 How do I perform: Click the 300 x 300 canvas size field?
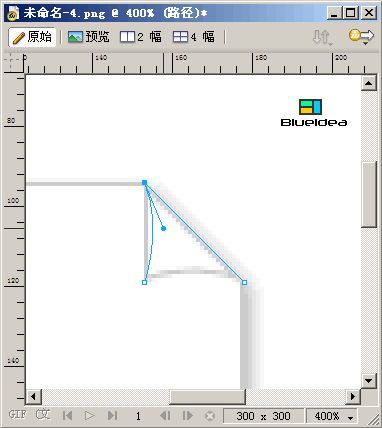point(263,416)
